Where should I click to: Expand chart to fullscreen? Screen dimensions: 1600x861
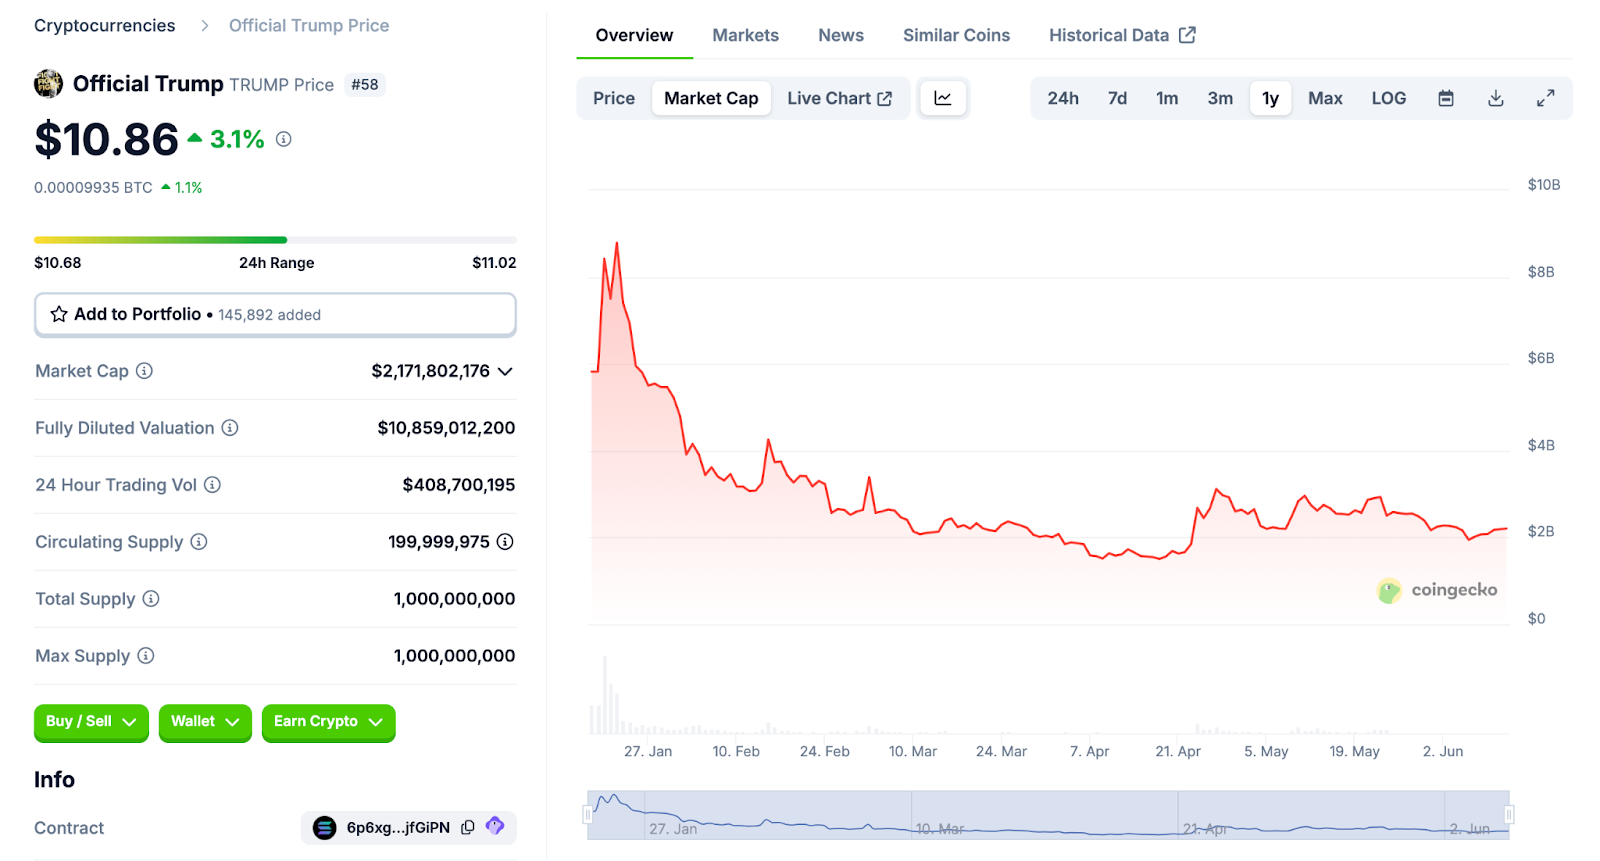[x=1546, y=98]
